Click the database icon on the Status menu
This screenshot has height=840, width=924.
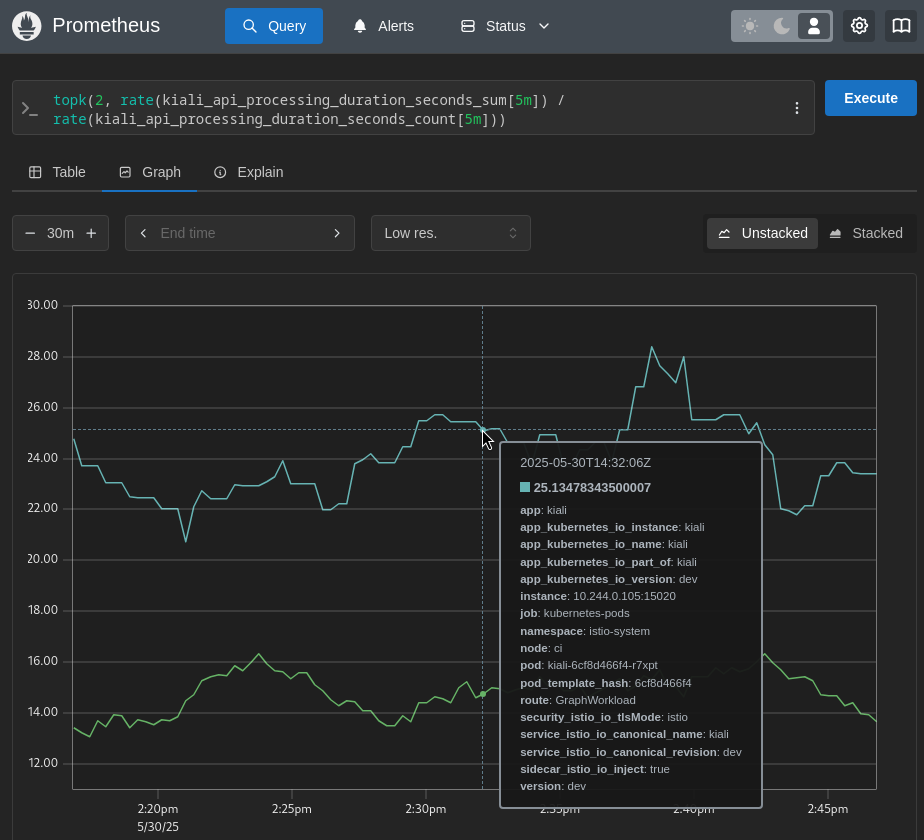(x=468, y=25)
